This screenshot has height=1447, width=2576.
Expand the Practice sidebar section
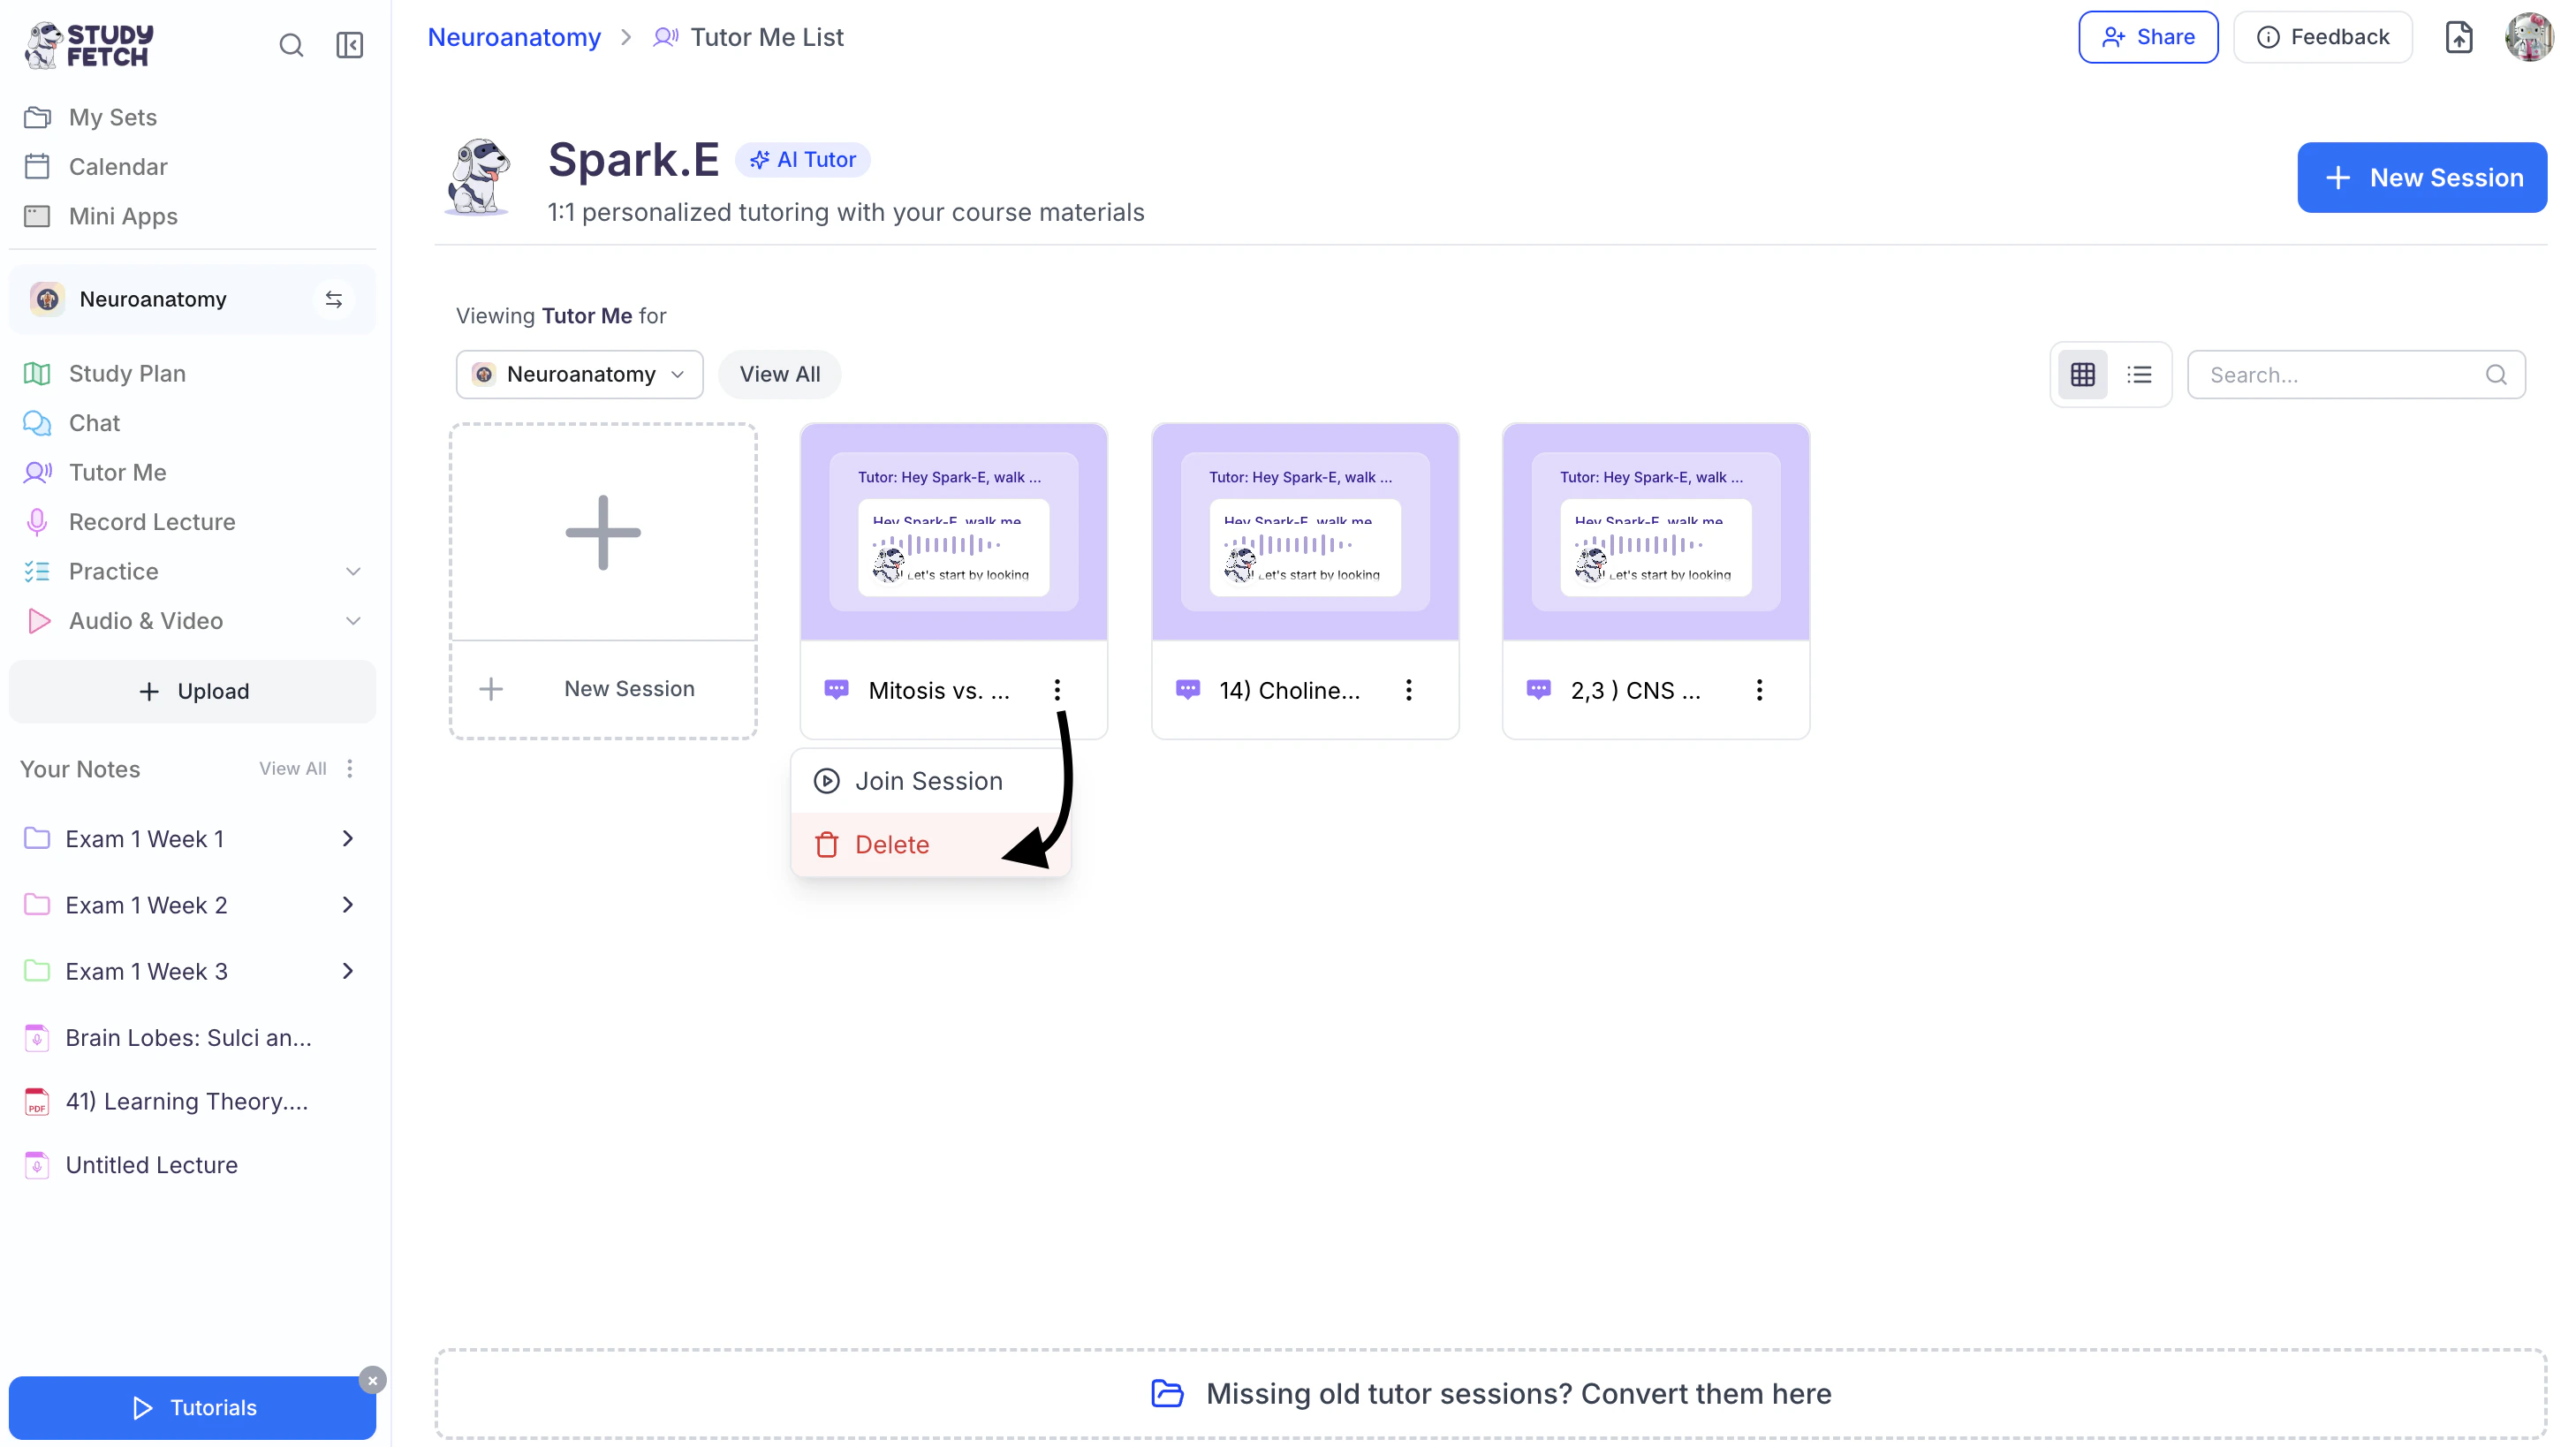353,571
